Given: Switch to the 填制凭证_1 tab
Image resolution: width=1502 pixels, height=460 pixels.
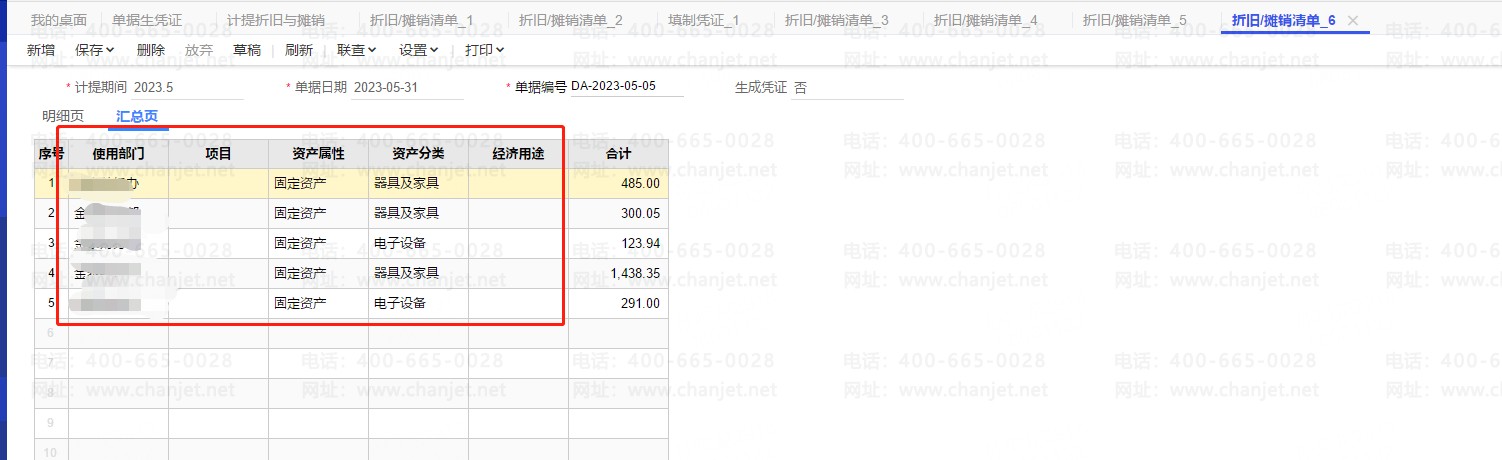Looking at the screenshot, I should (x=704, y=20).
